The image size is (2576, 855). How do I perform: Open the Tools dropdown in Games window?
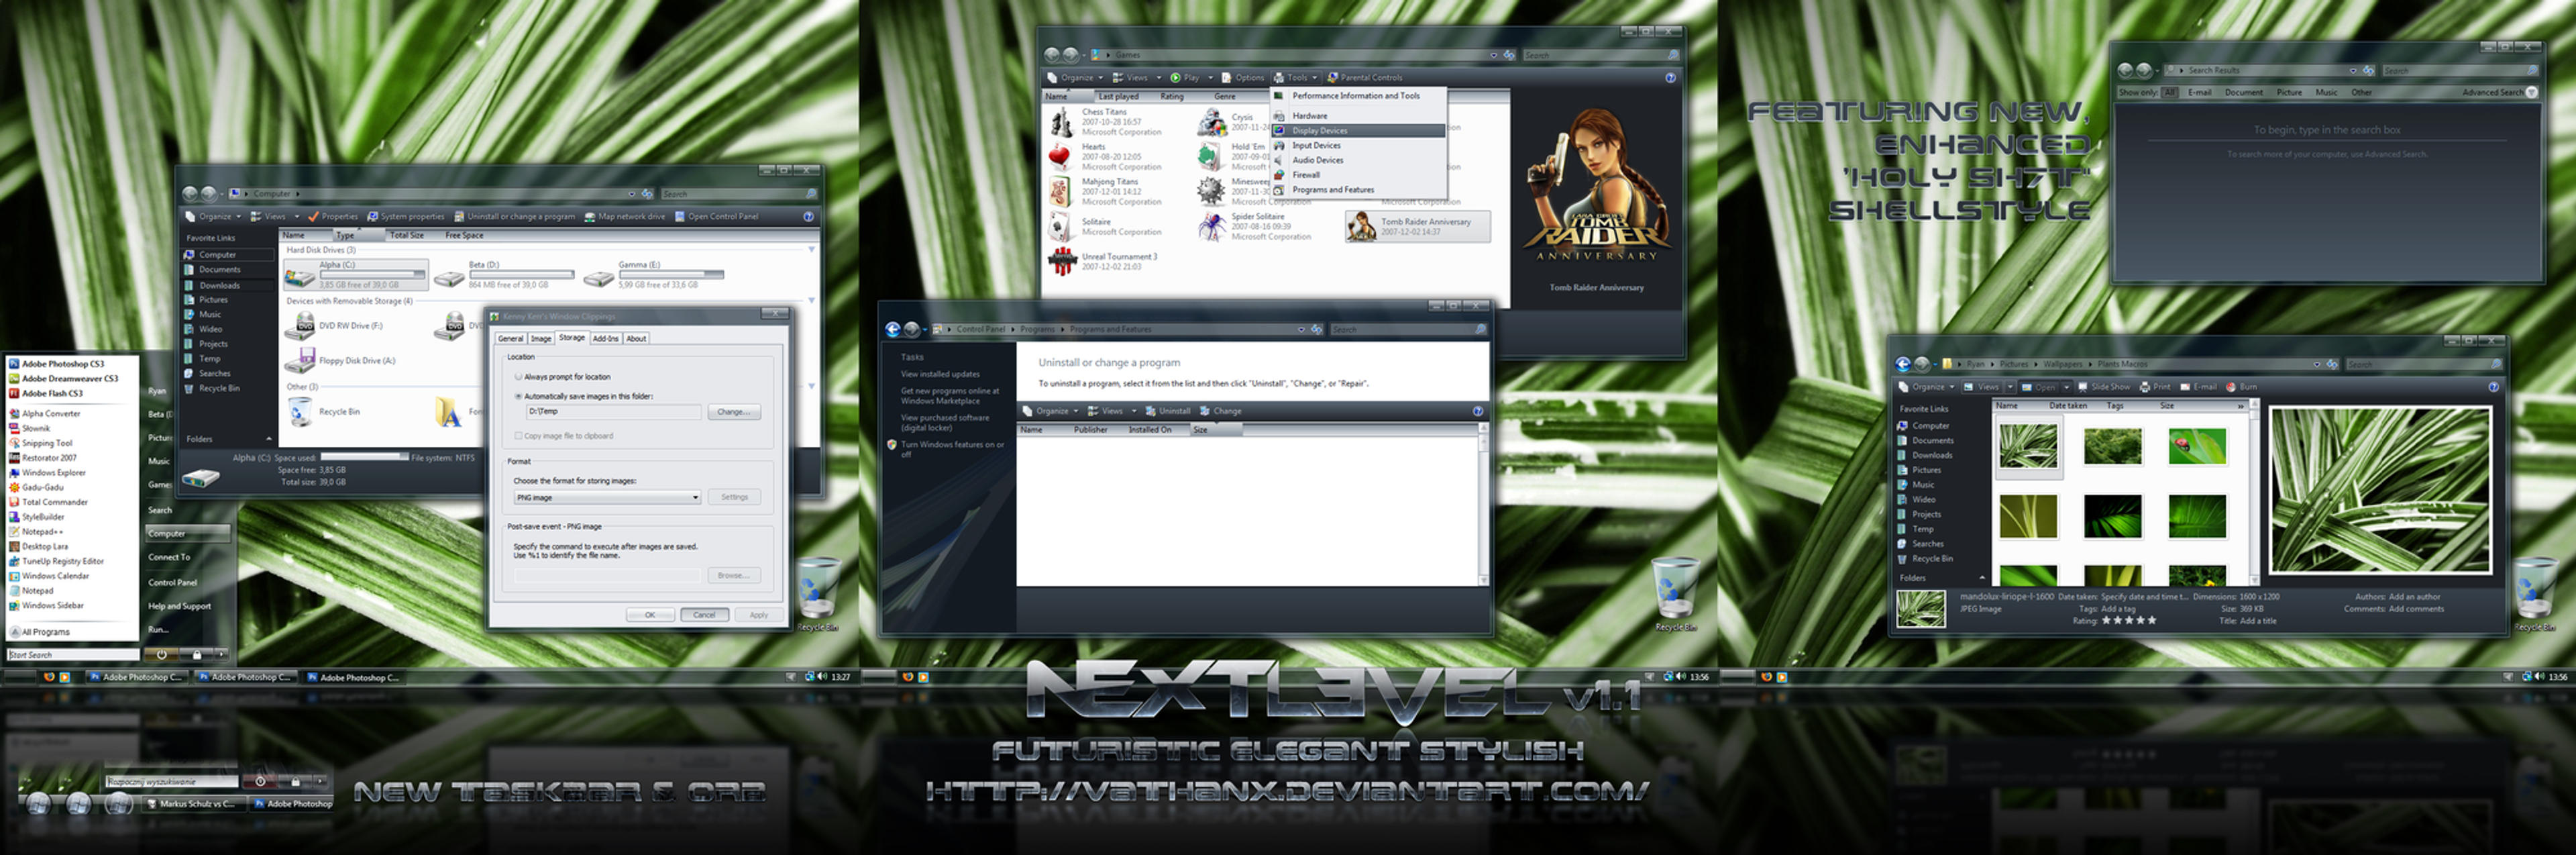coord(1295,77)
